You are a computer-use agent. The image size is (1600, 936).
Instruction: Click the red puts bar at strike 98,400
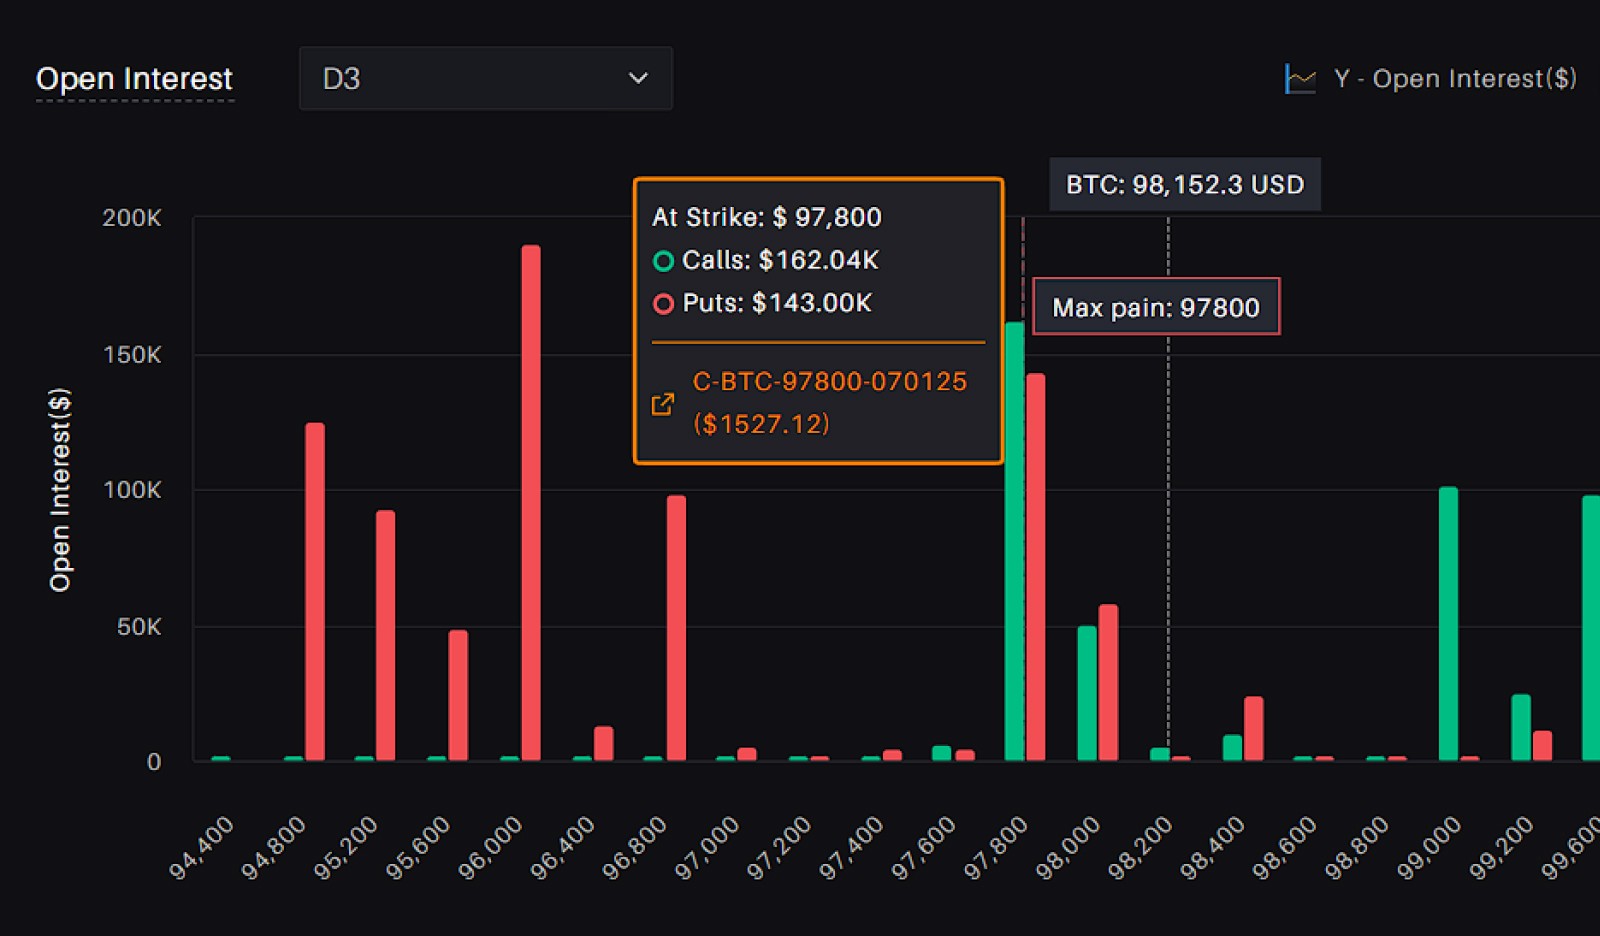coord(1253,729)
